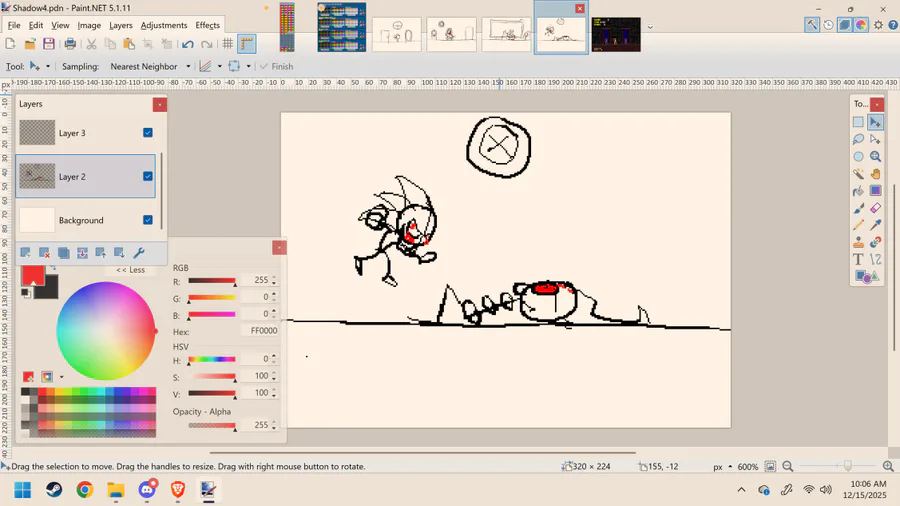Open the palette menu dropdown arrow
Image resolution: width=900 pixels, height=506 pixels.
[61, 377]
